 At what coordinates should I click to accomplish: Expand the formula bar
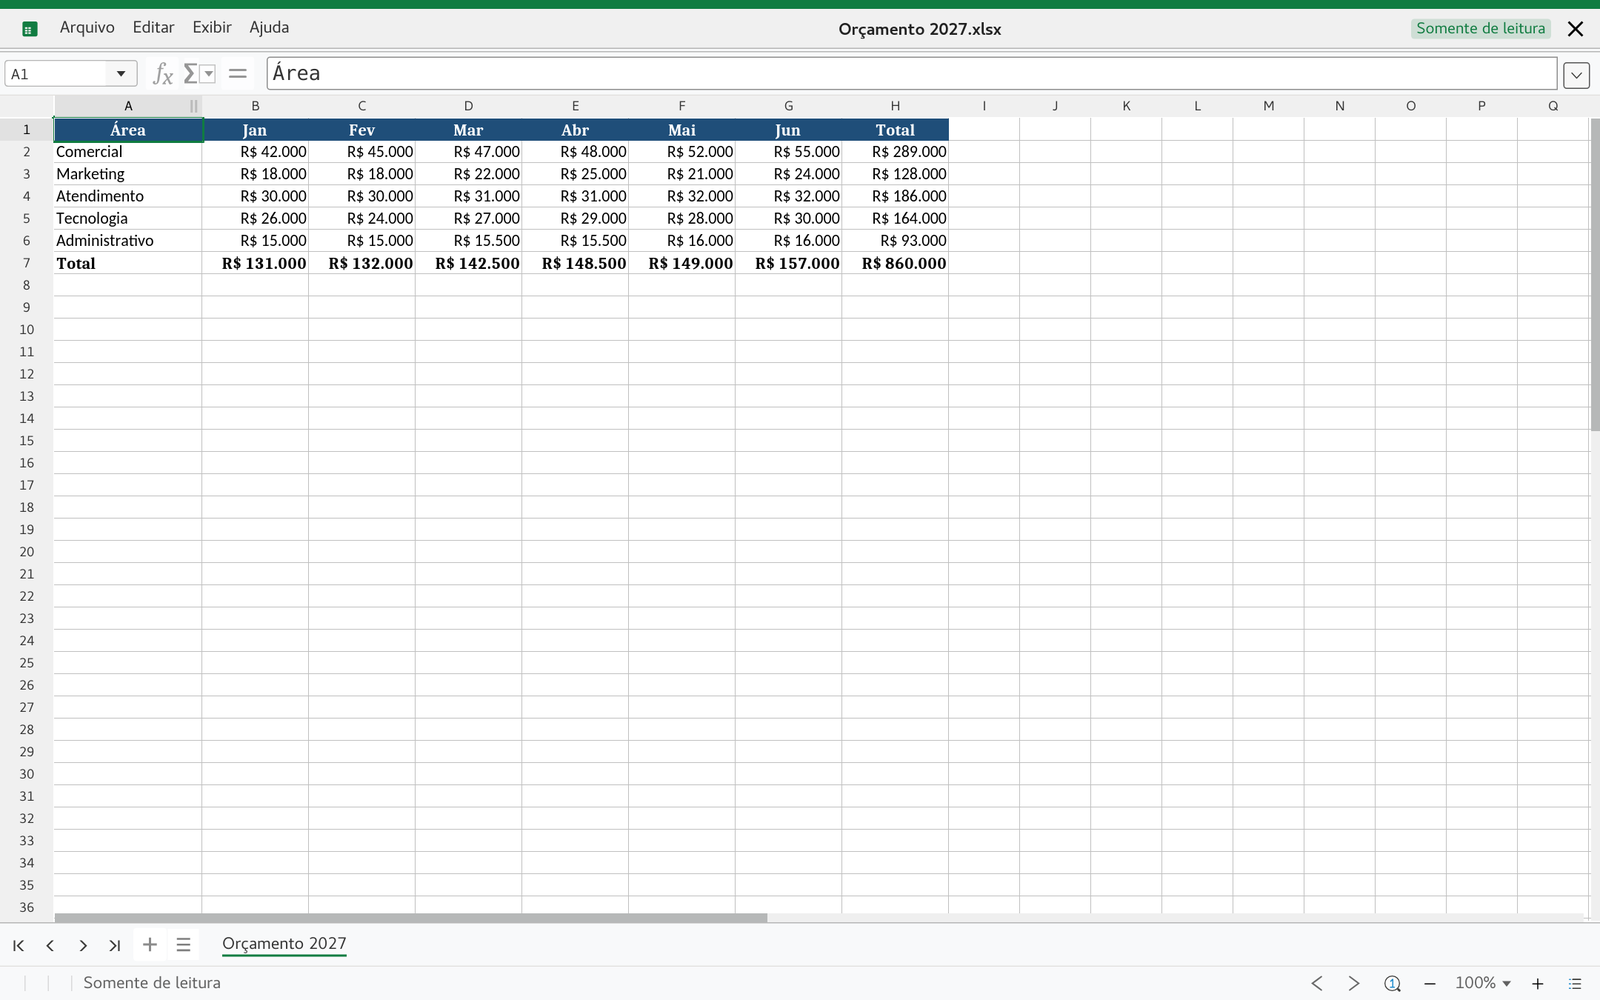1576,75
